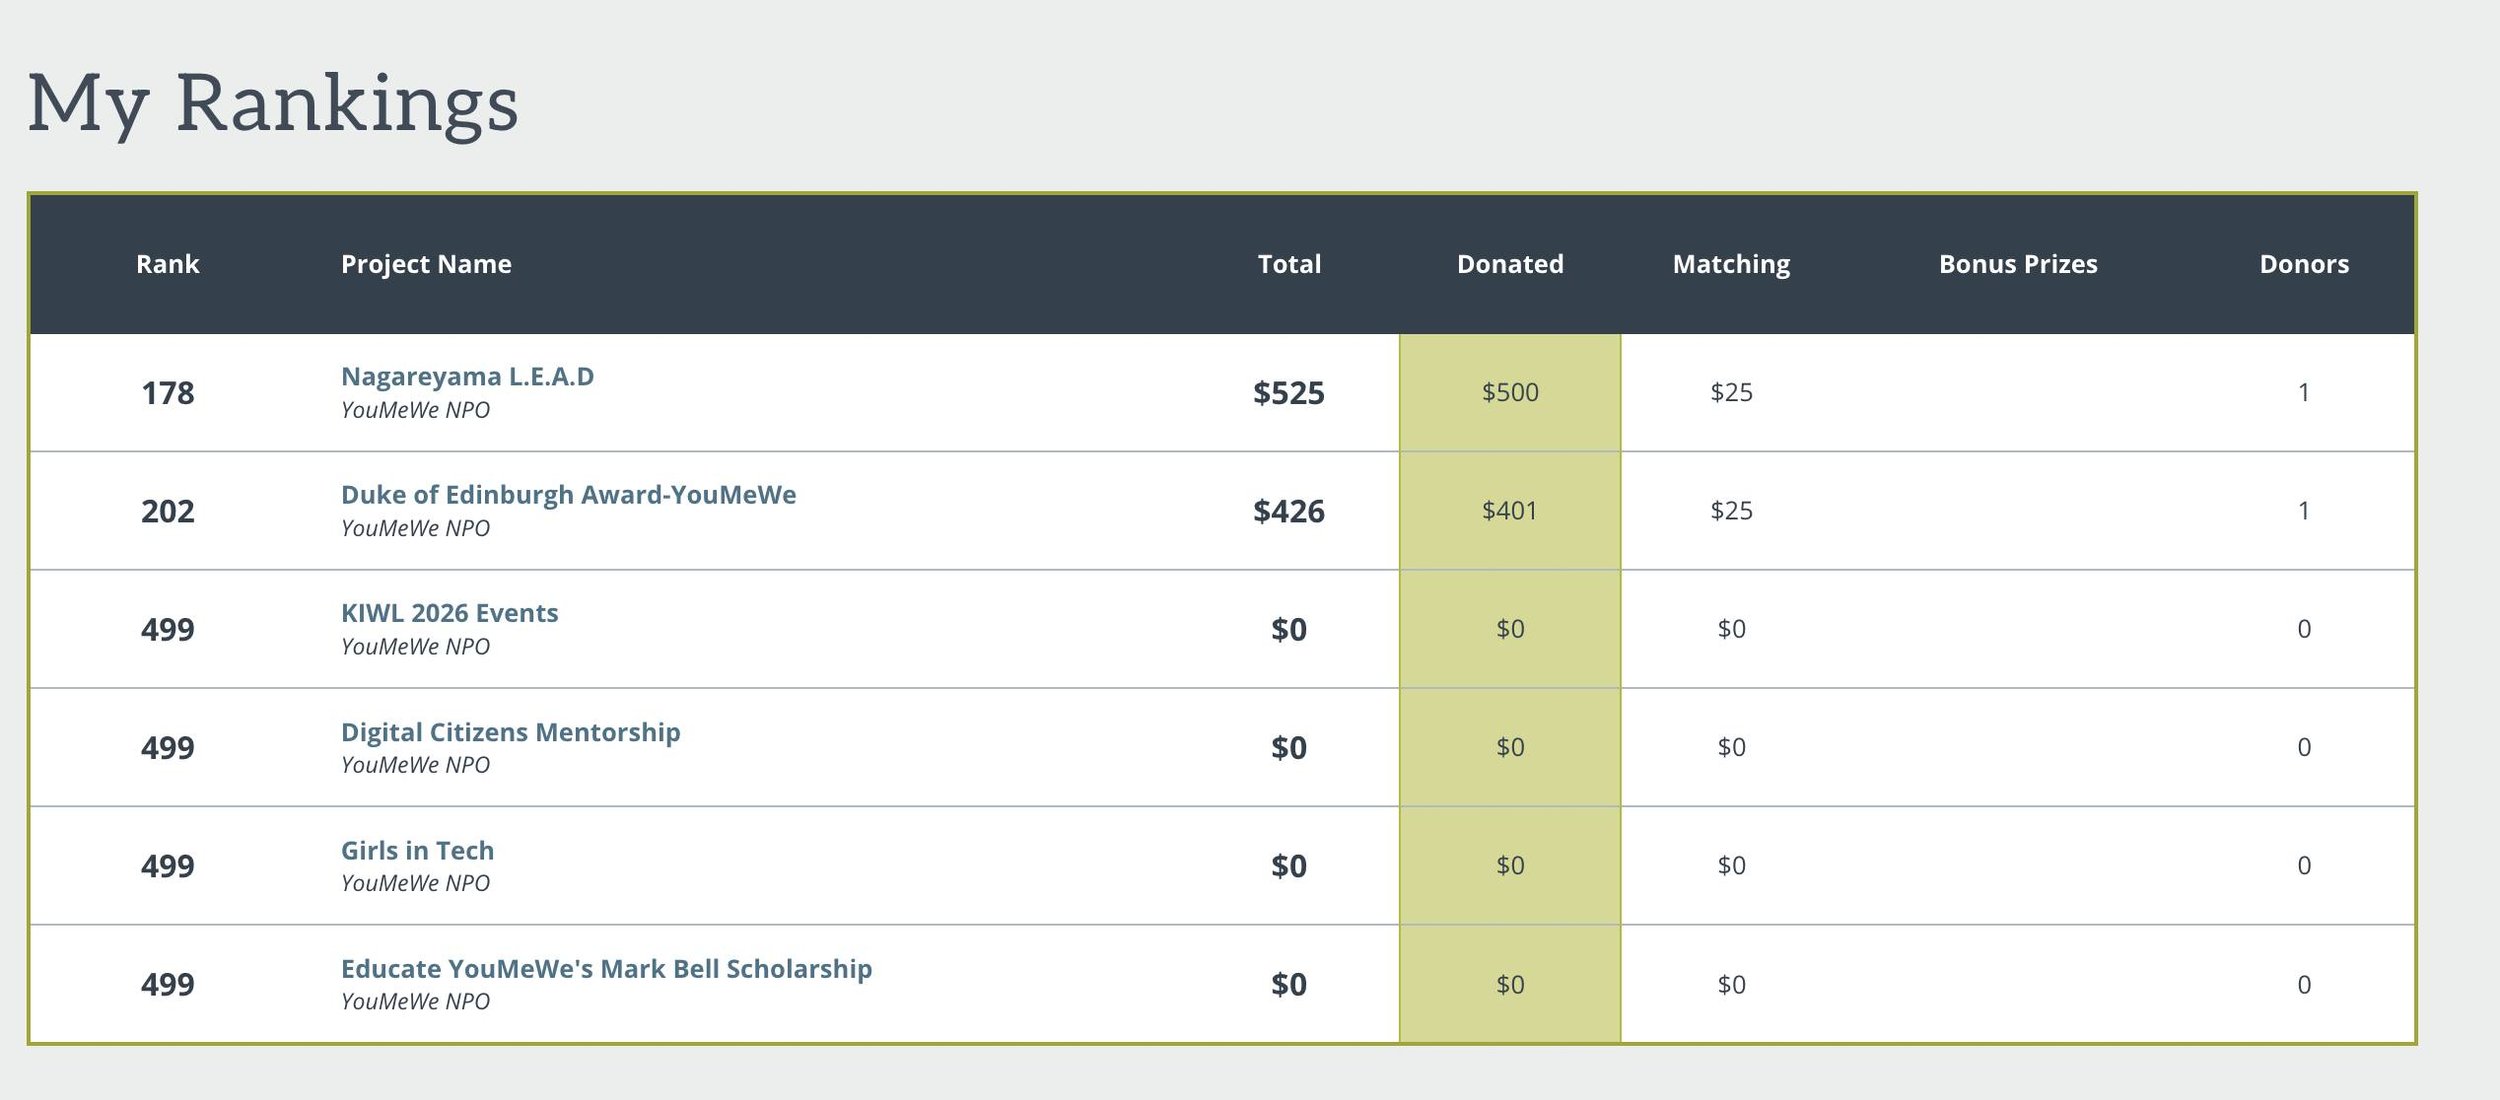Click rank number 178
Viewport: 2500px width, 1100px height.
click(167, 393)
